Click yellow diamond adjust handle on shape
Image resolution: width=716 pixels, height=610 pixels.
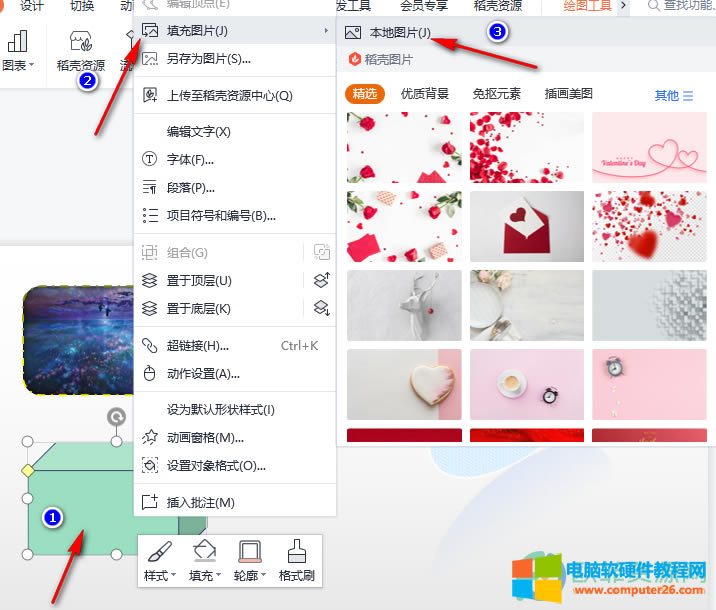click(28, 470)
